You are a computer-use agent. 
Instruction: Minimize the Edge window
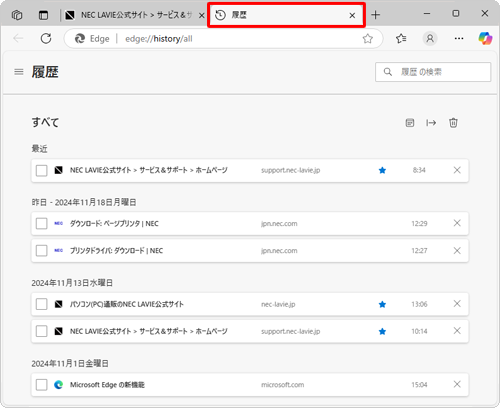point(427,14)
